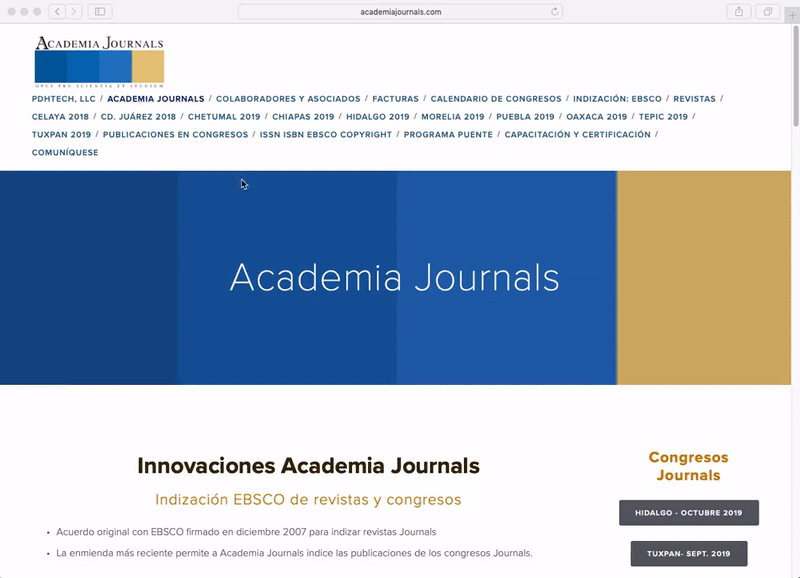
Task: Open TUXPAN 2019 navigation link
Action: click(61, 135)
